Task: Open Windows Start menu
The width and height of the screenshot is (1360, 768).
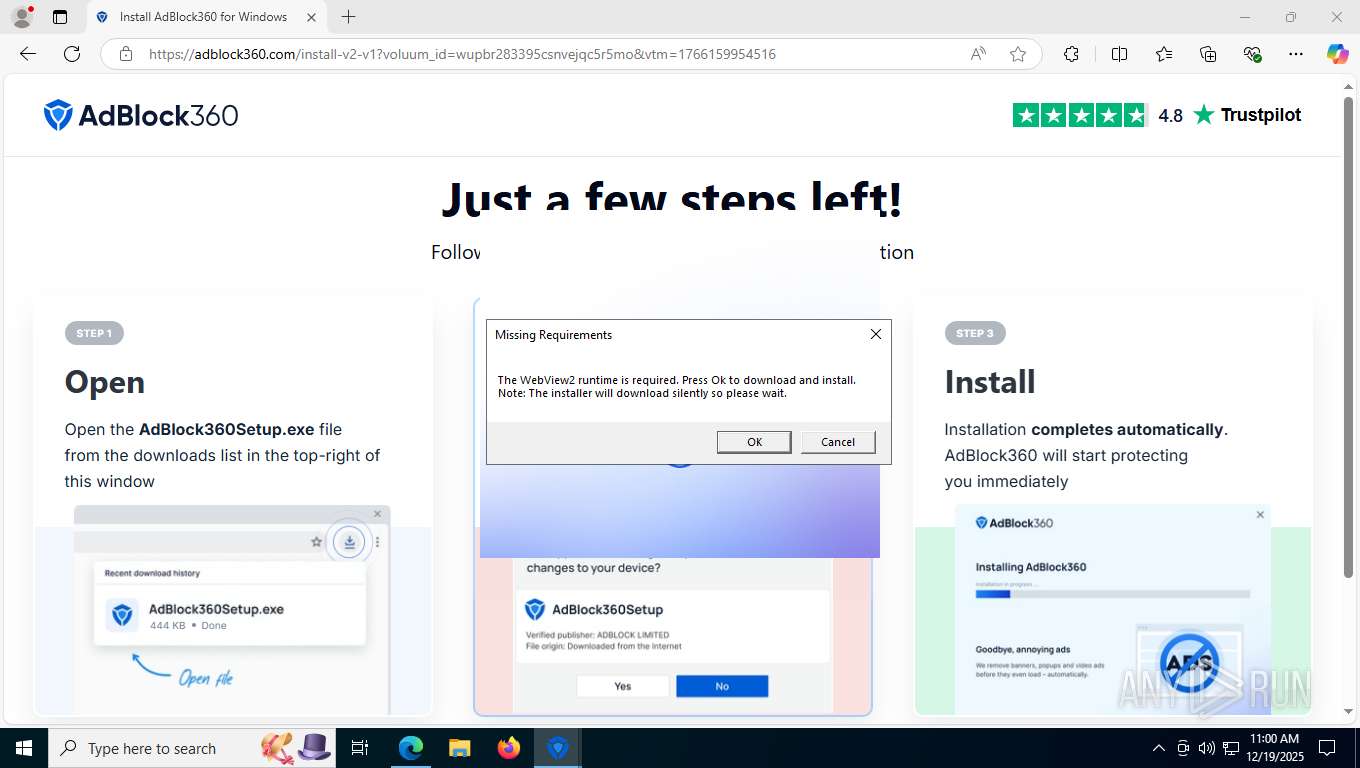Action: click(x=23, y=748)
